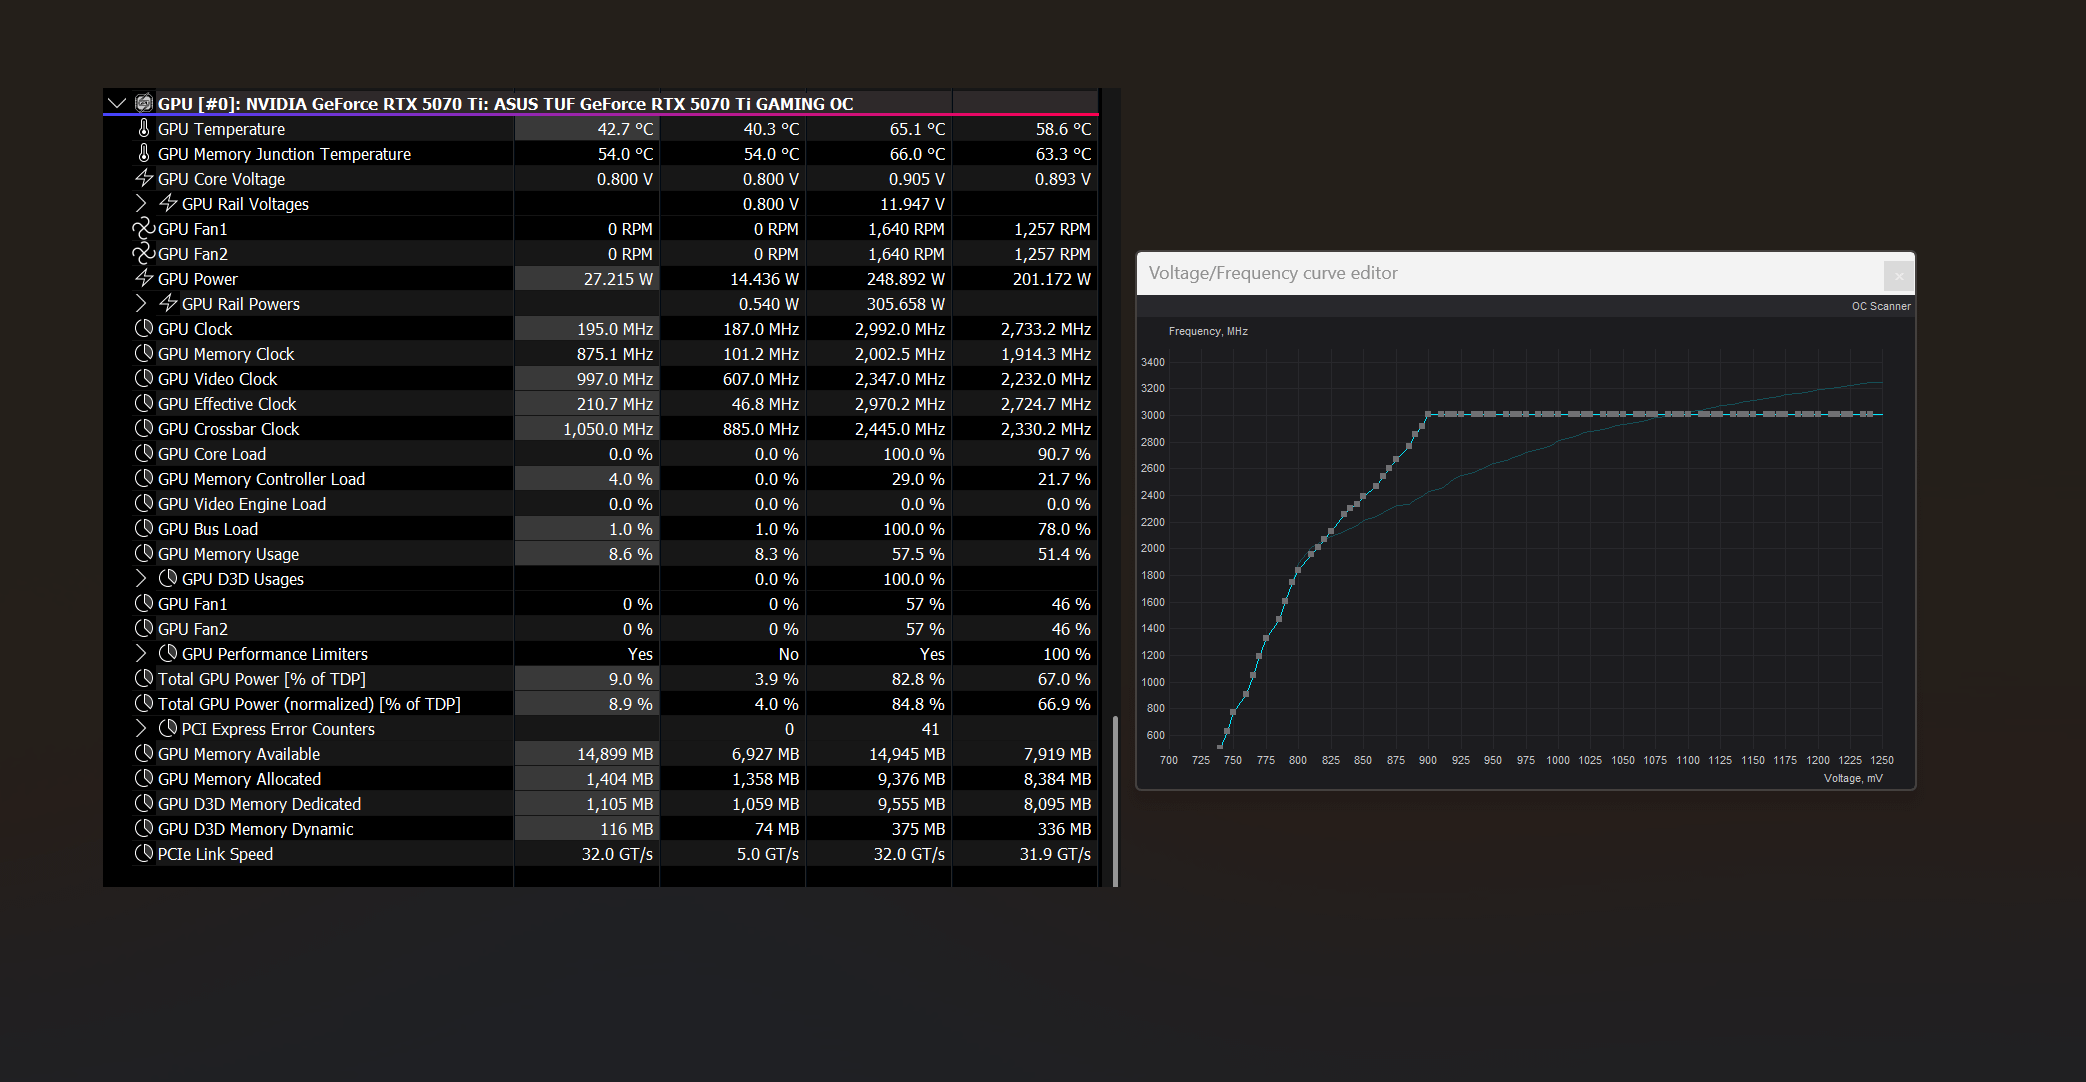The height and width of the screenshot is (1082, 2086).
Task: Click thermometer icon beside GPU Memory Junction Temperature
Action: point(144,153)
